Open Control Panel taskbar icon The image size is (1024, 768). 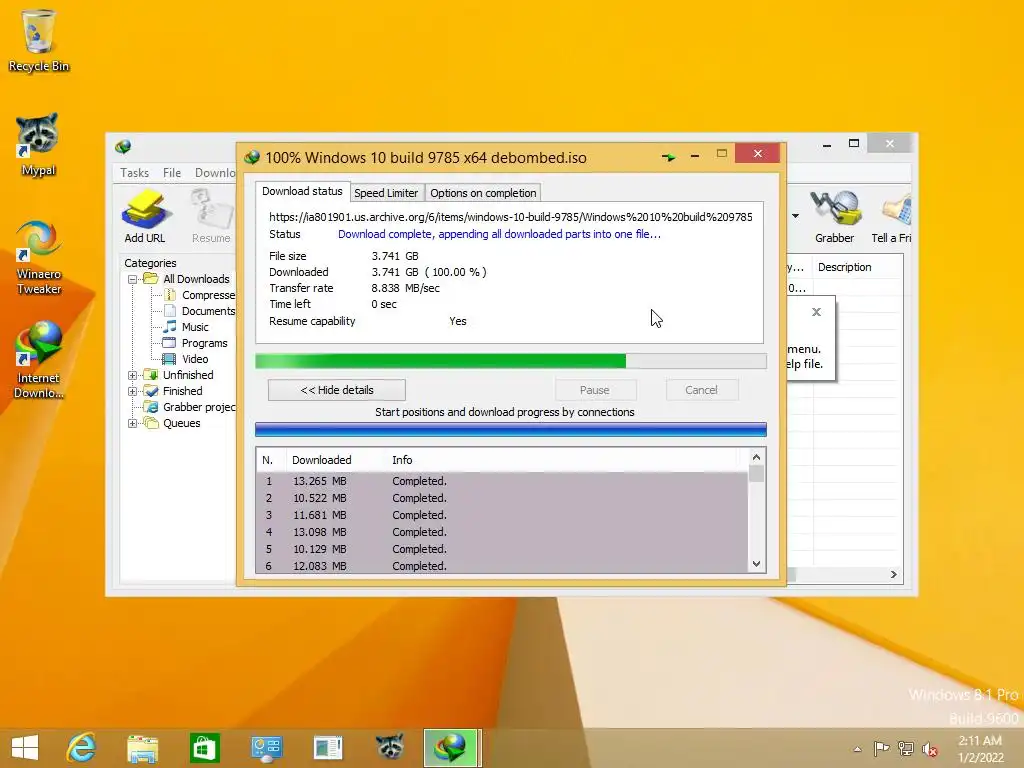point(266,748)
